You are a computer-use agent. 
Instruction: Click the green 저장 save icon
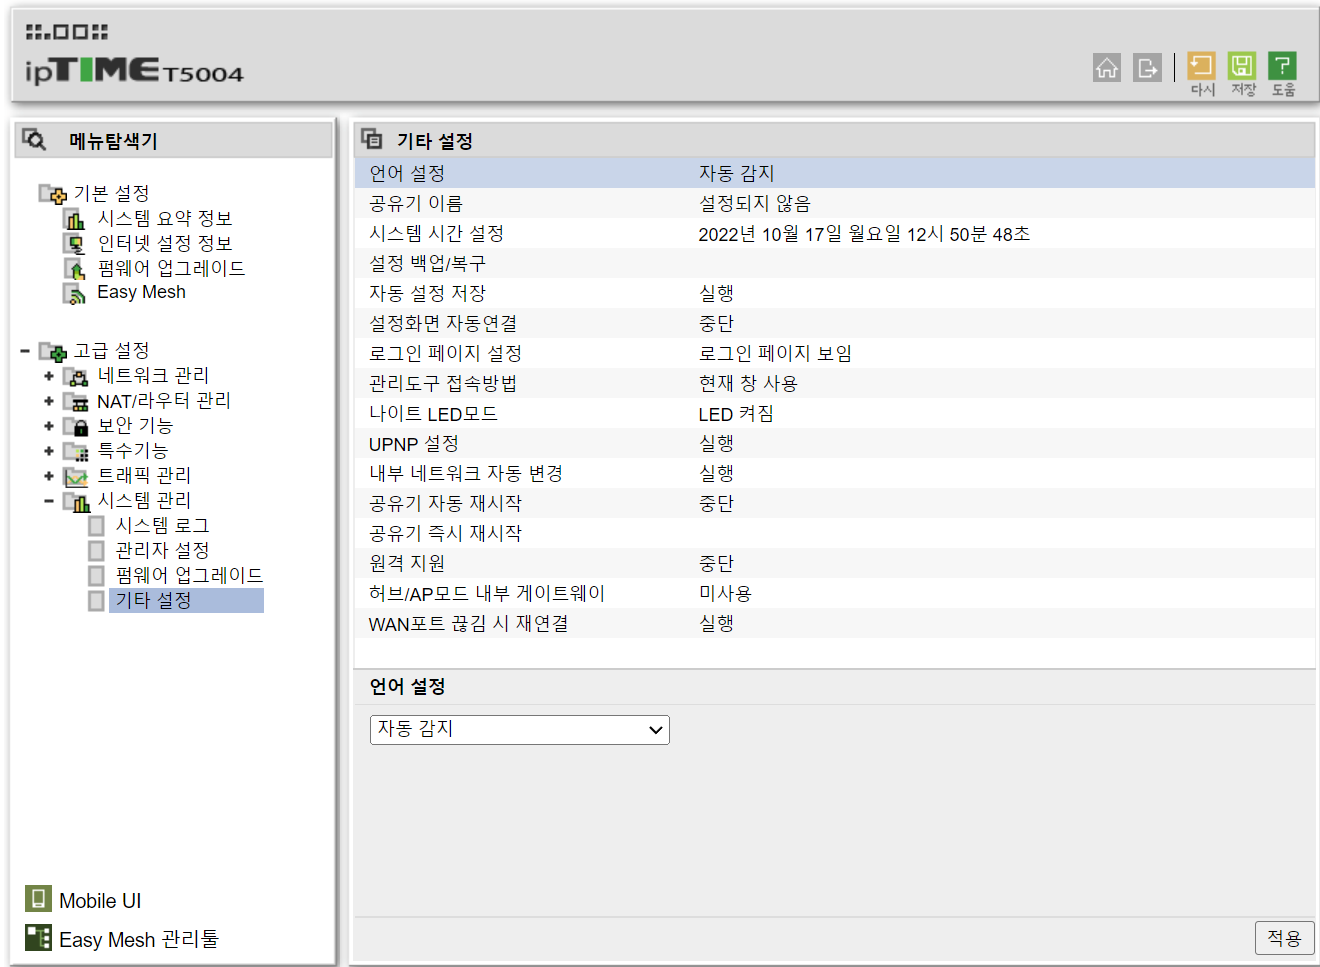coord(1242,65)
